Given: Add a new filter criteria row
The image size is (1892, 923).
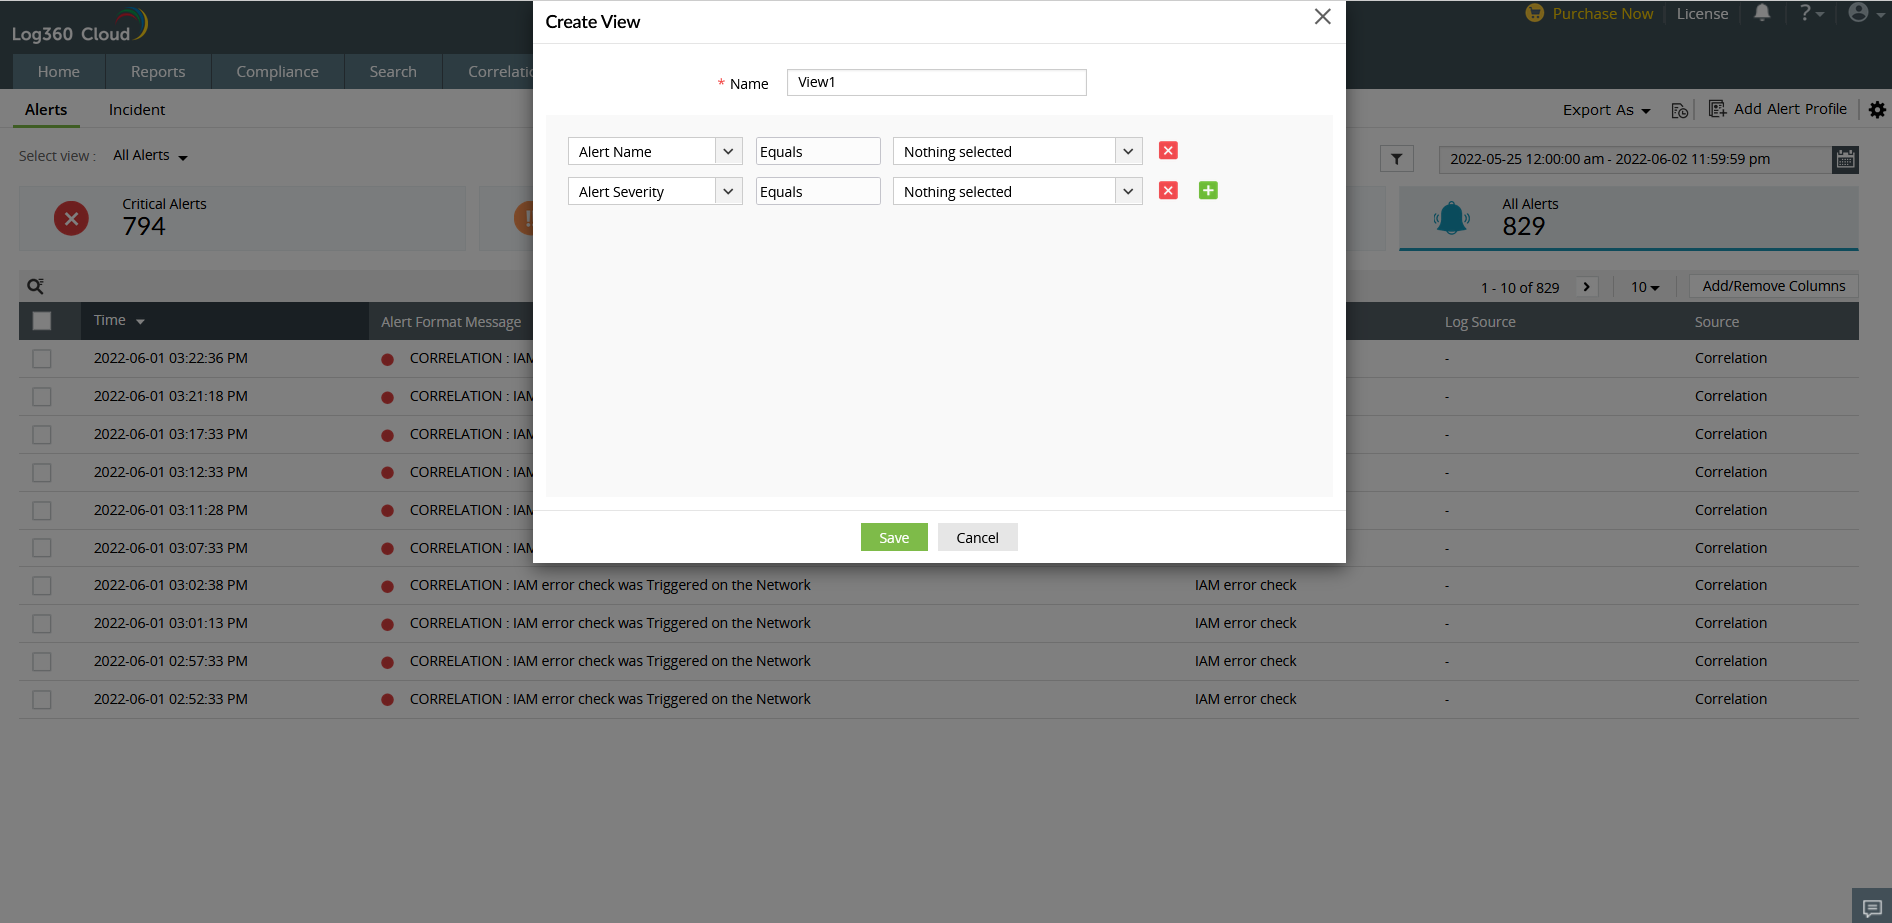Looking at the screenshot, I should 1208,191.
